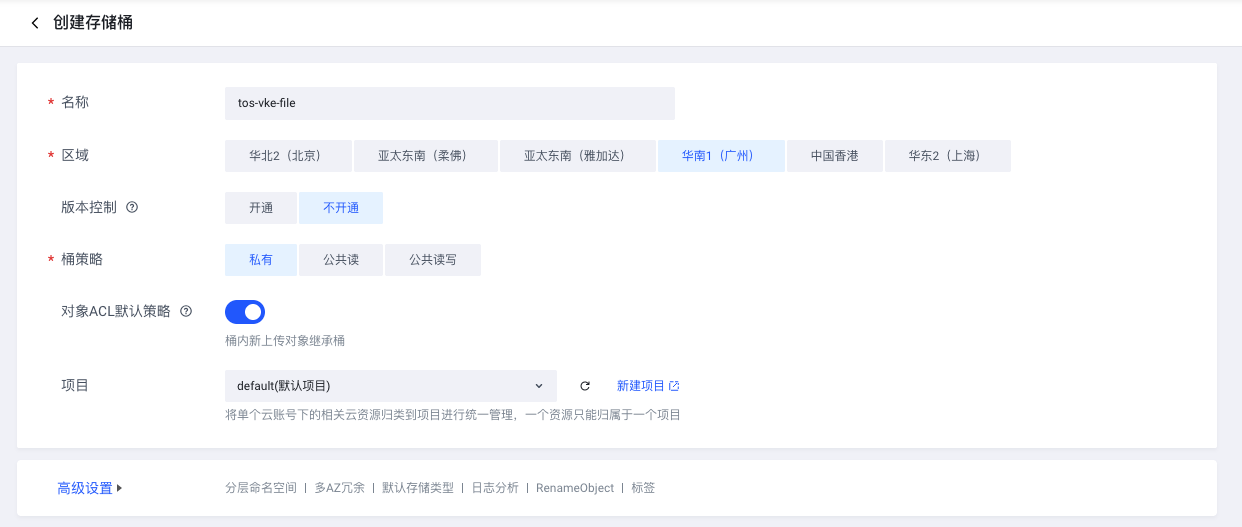Toggle the 对象ACL默认策略 switch
1242x527 pixels.
coord(245,312)
